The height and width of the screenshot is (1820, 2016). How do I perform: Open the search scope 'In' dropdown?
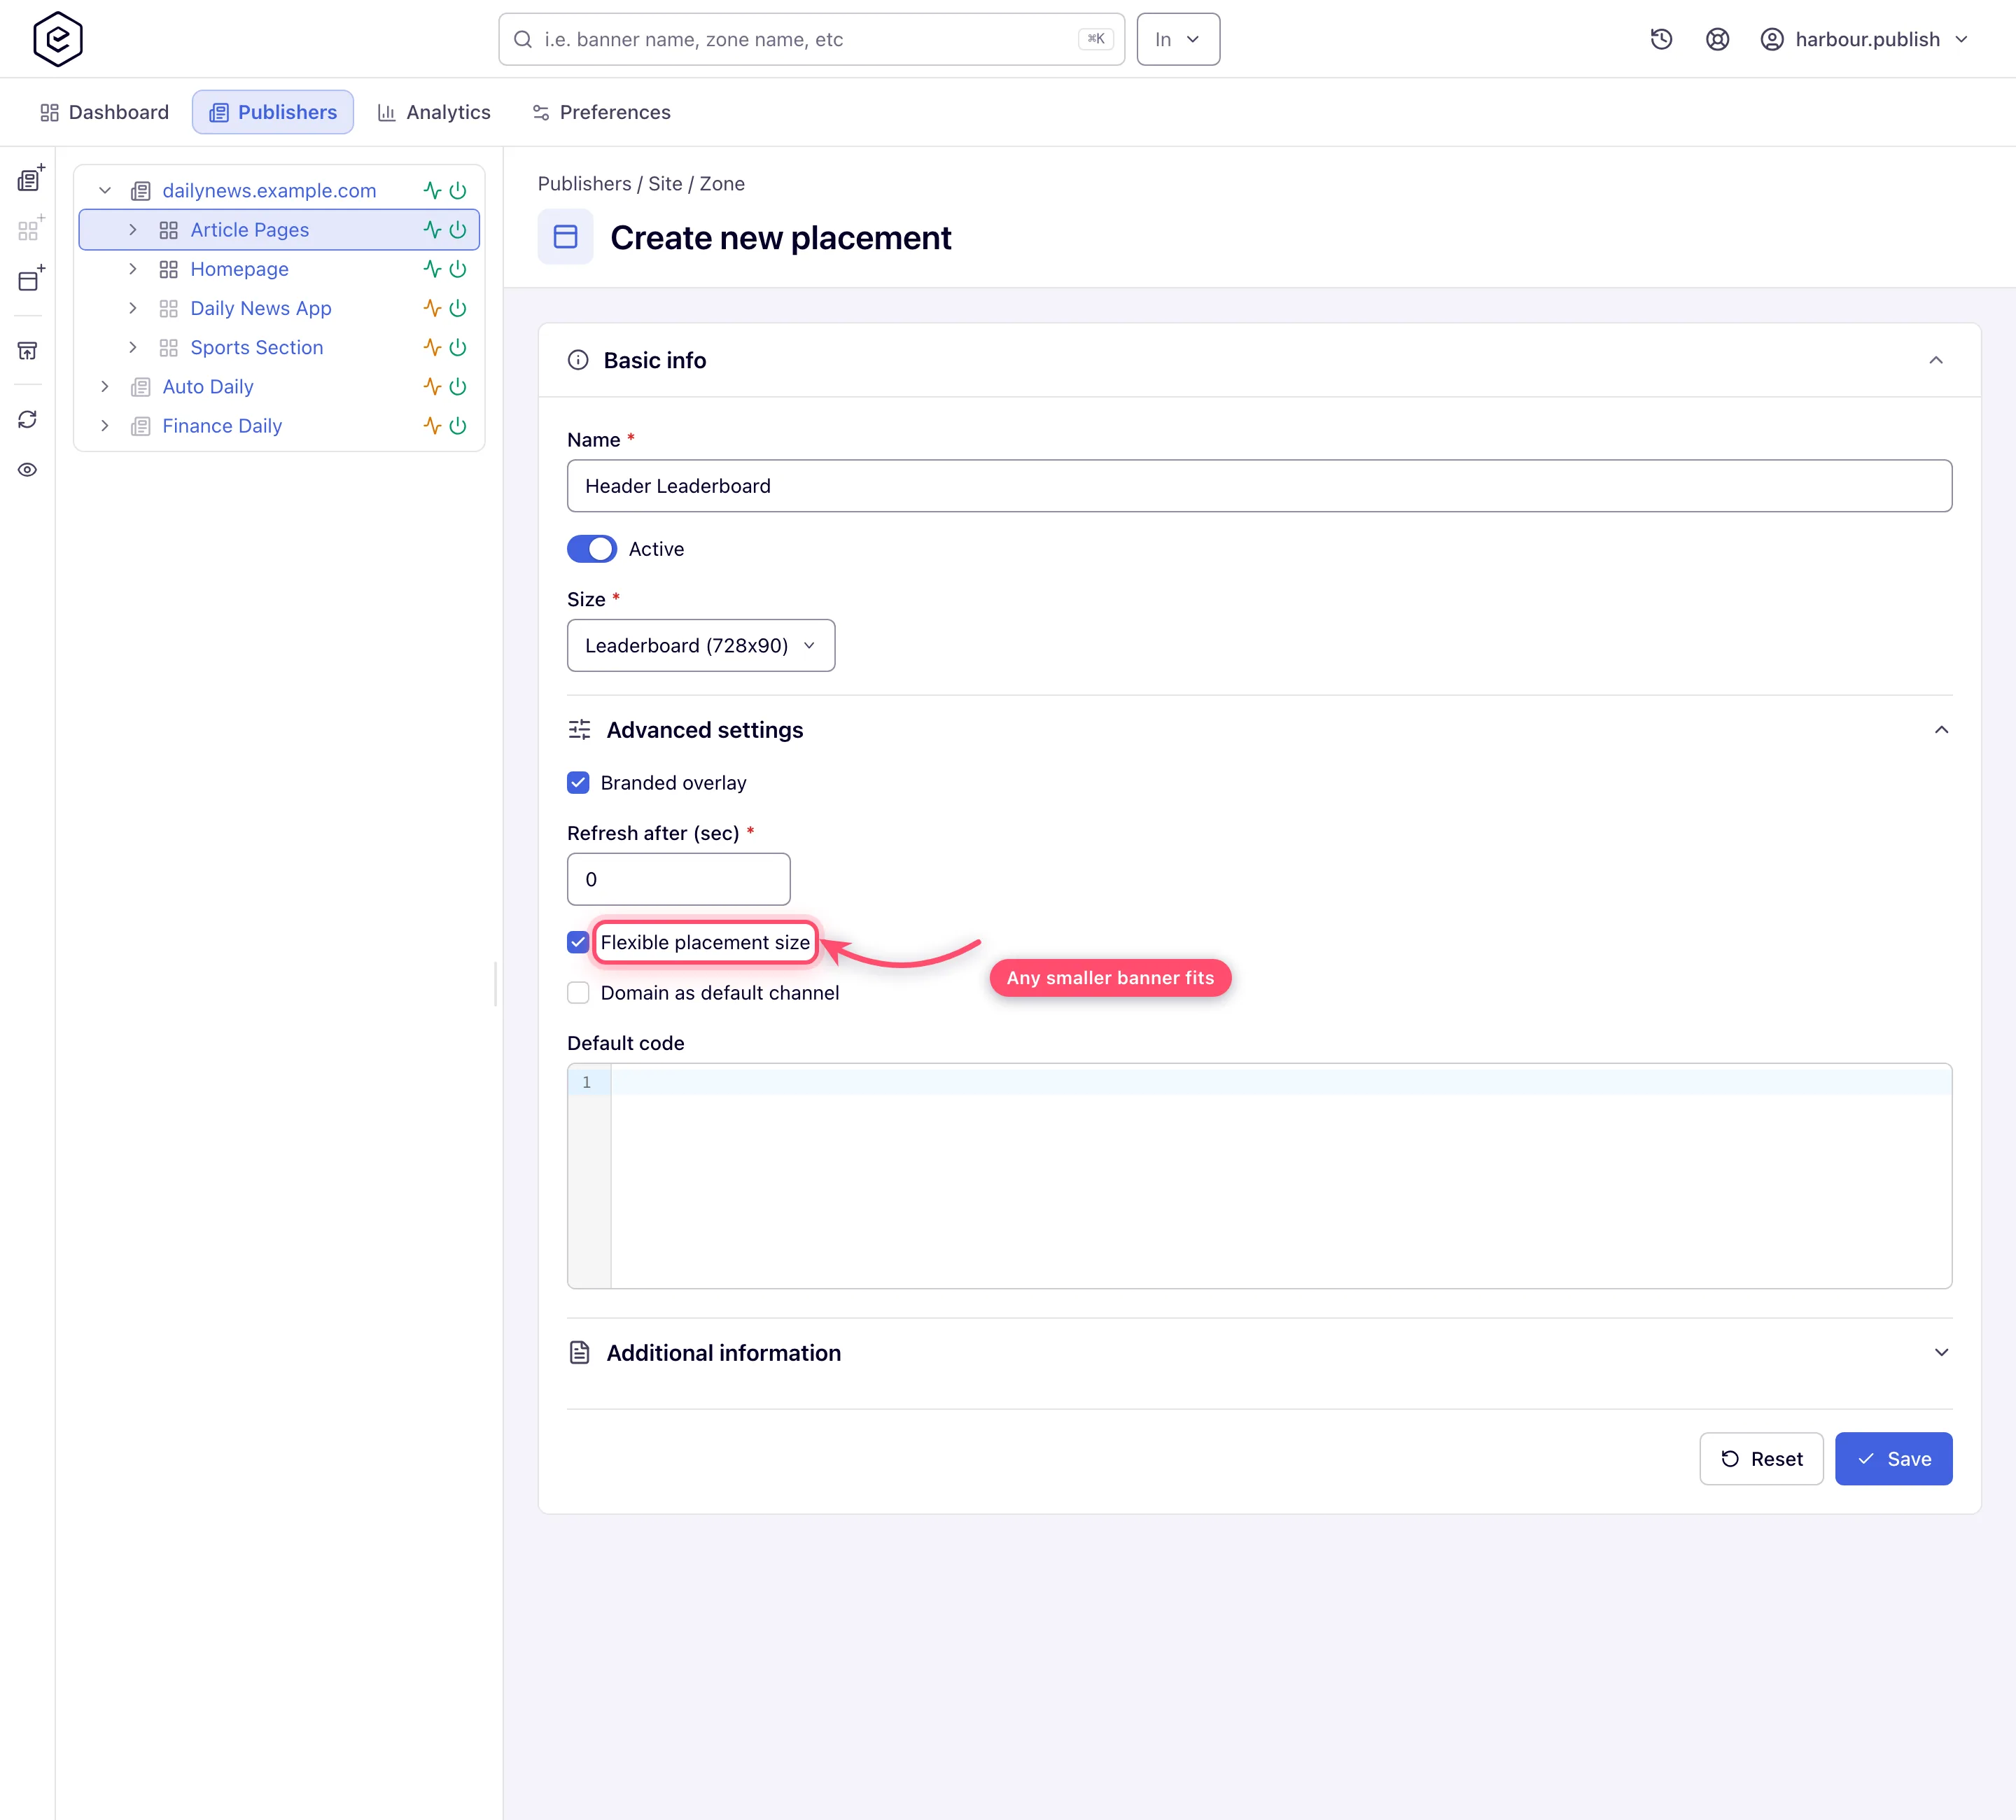(x=1178, y=39)
